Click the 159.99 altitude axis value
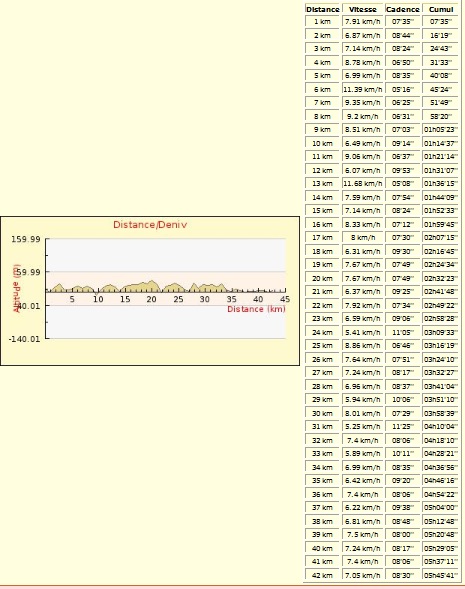 (26, 239)
